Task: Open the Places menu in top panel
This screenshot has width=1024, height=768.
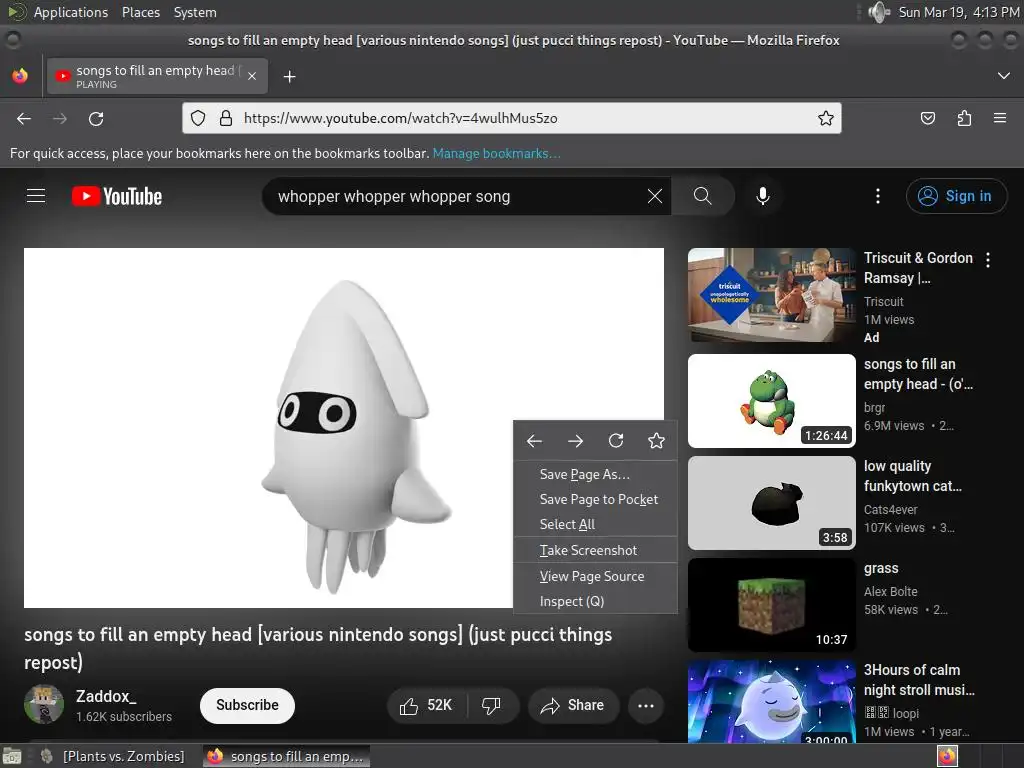Action: point(140,12)
